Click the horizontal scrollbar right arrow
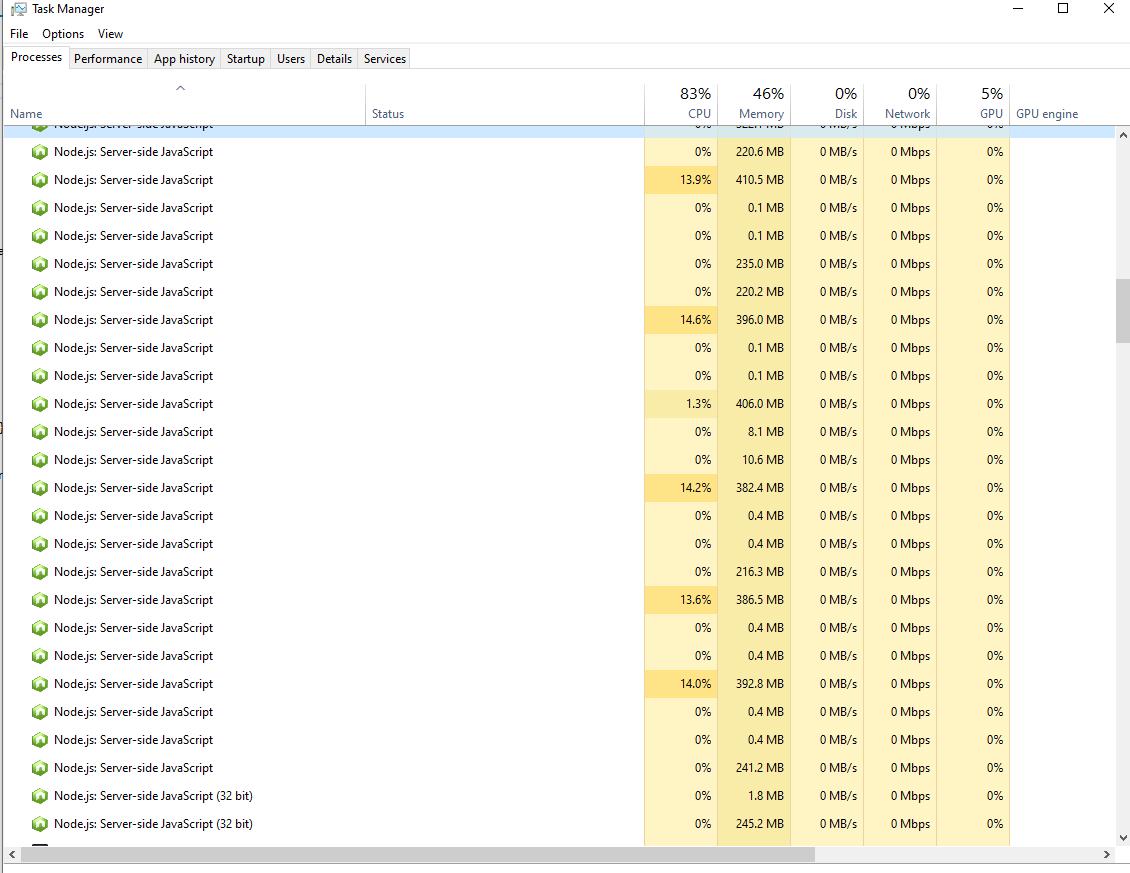This screenshot has height=873, width=1130. [1107, 854]
